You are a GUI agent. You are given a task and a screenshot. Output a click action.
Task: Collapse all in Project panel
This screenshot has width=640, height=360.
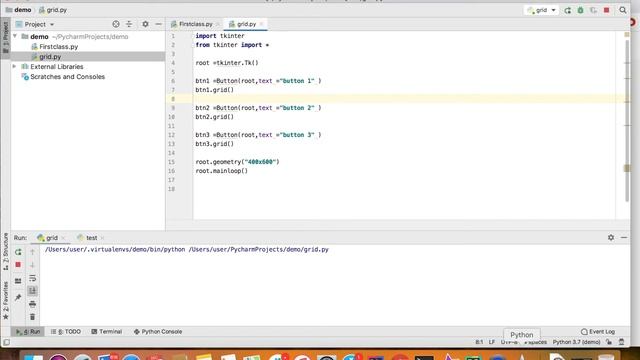(129, 24)
